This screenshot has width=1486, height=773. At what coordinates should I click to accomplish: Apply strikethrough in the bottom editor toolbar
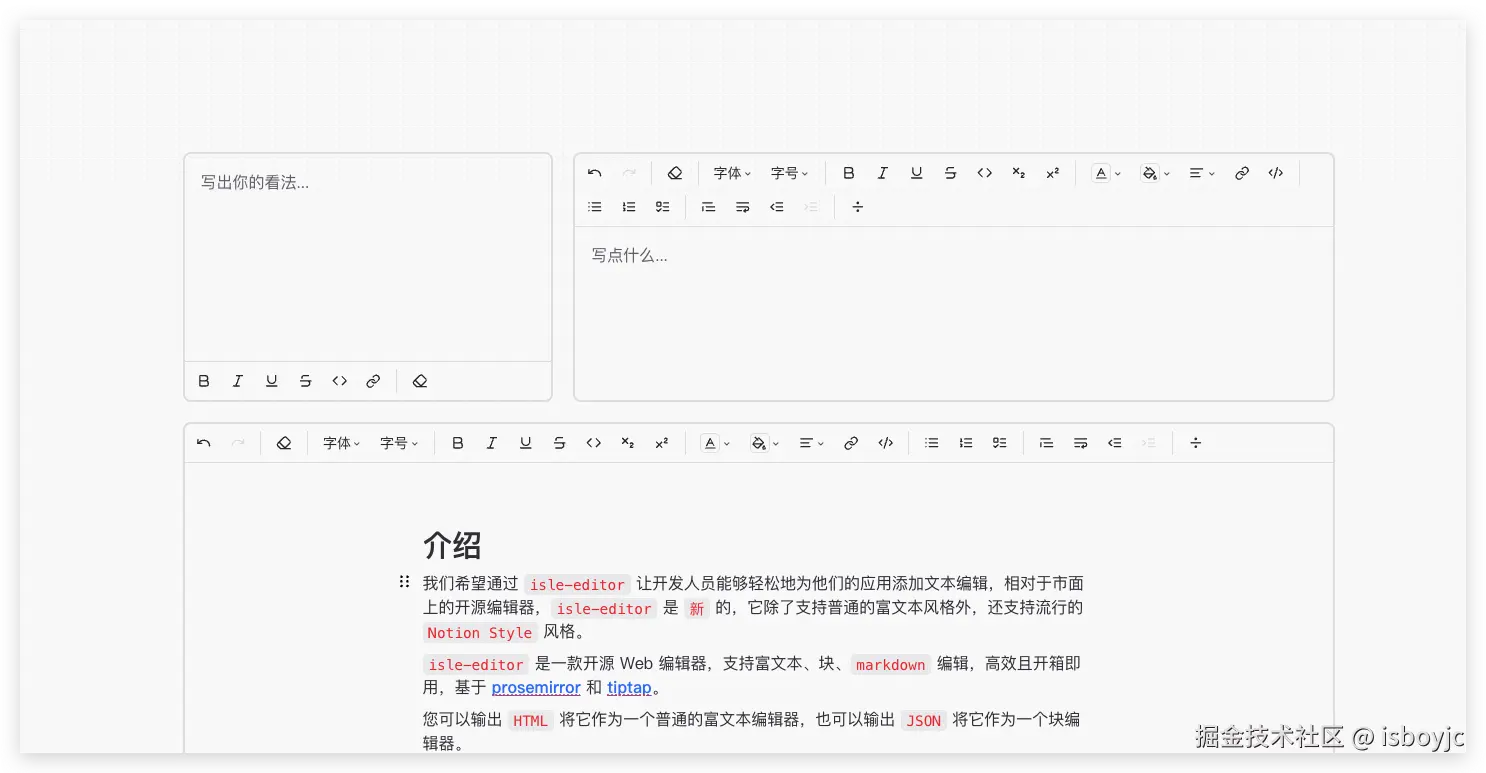(x=559, y=442)
